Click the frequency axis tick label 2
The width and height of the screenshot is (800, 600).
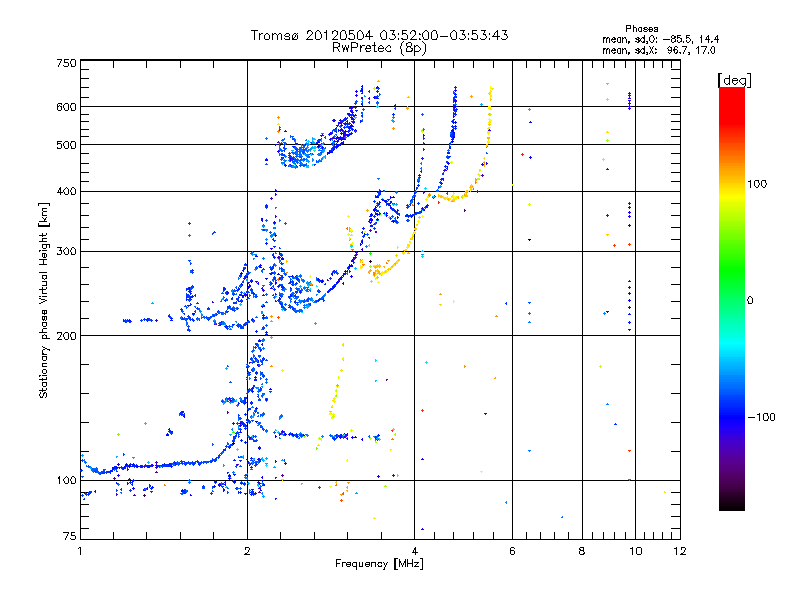[x=247, y=551]
